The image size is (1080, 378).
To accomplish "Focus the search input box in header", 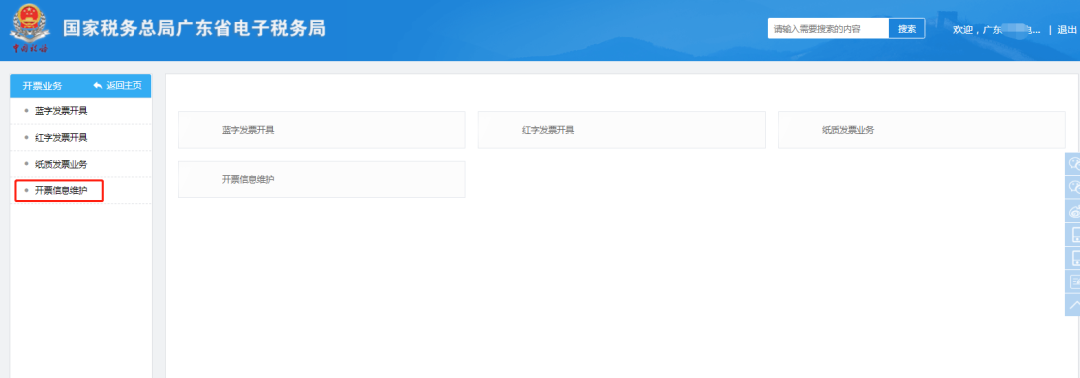I will [x=829, y=29].
